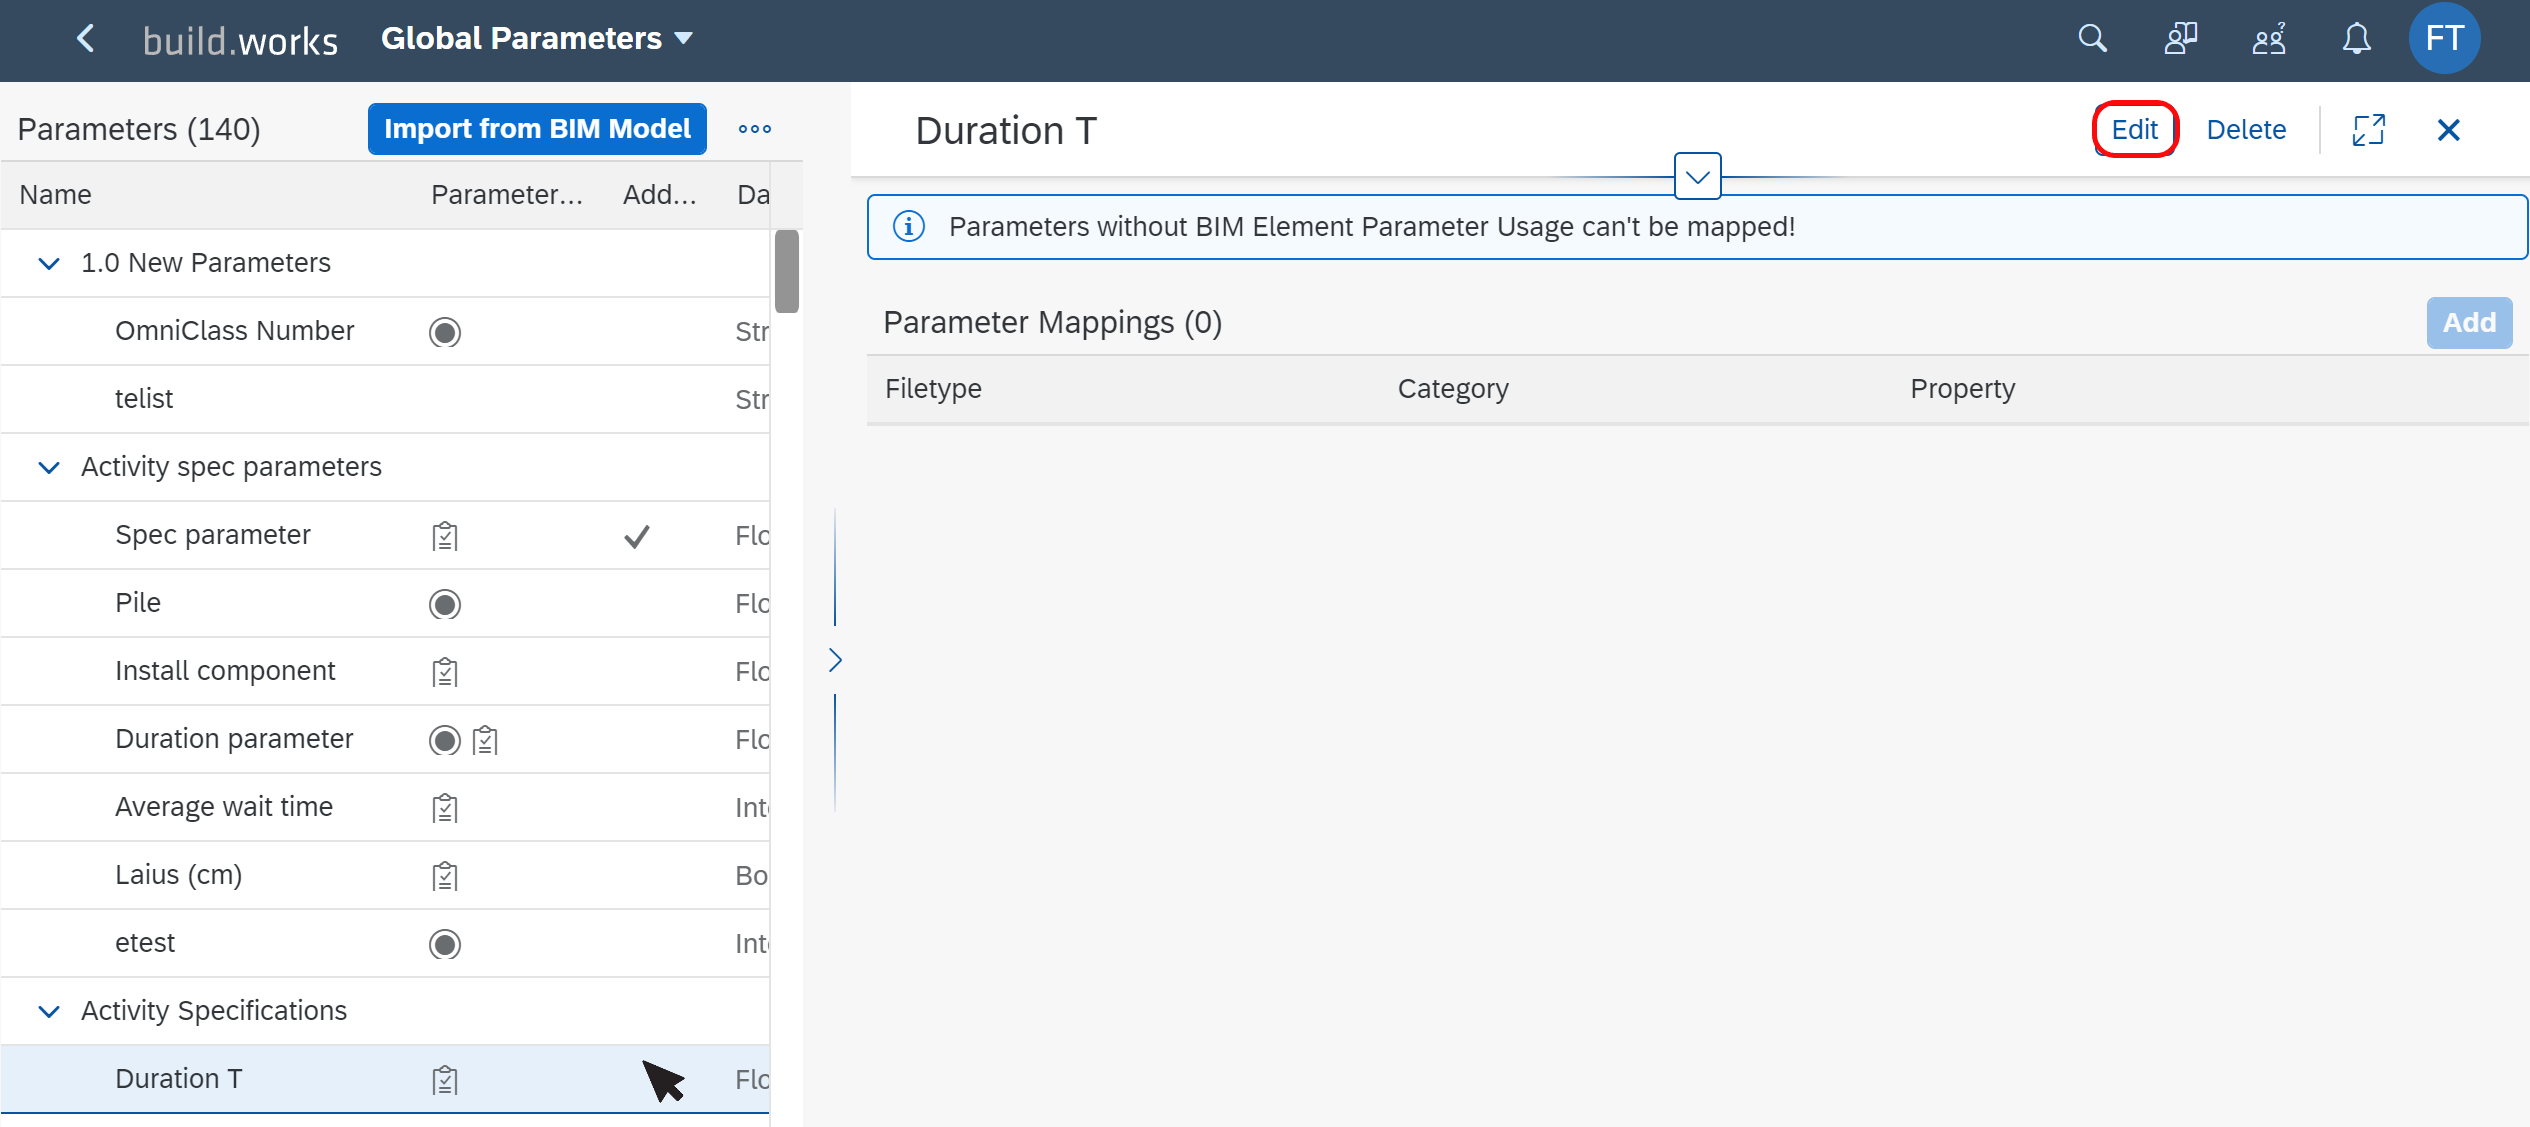
Task: Select the Pile parameter row
Action: pos(385,603)
